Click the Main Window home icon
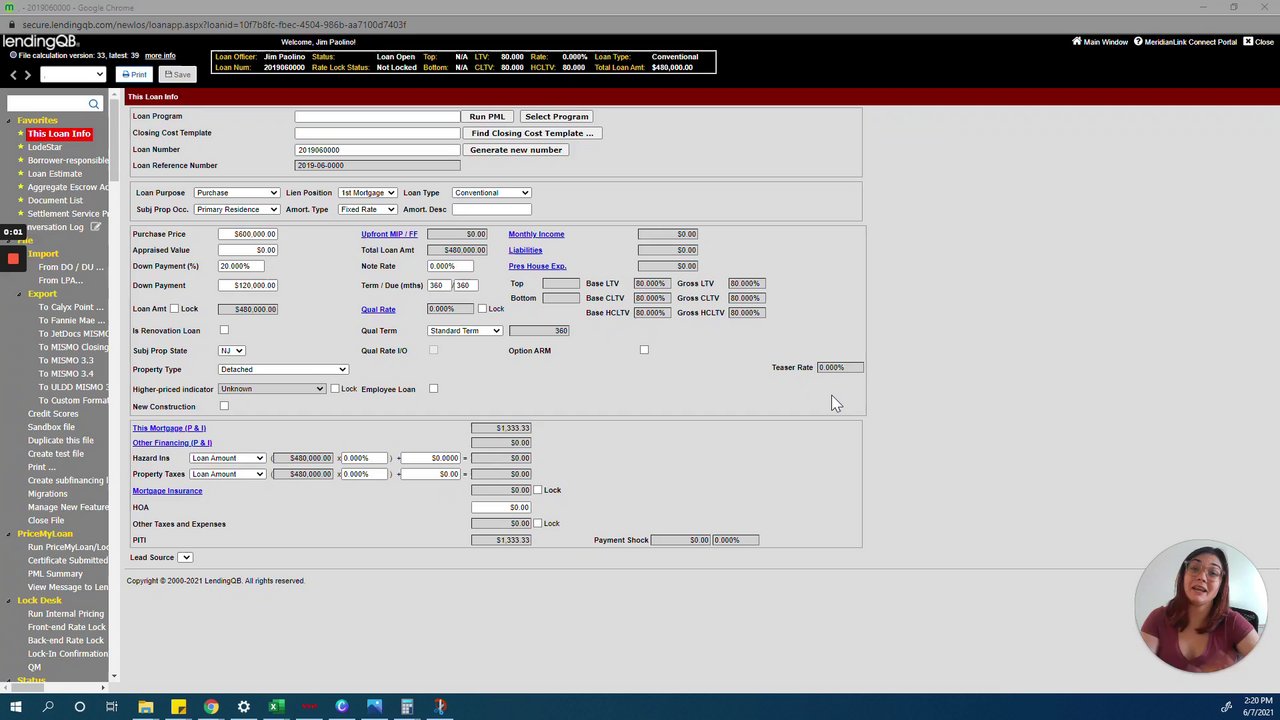 [x=1077, y=42]
